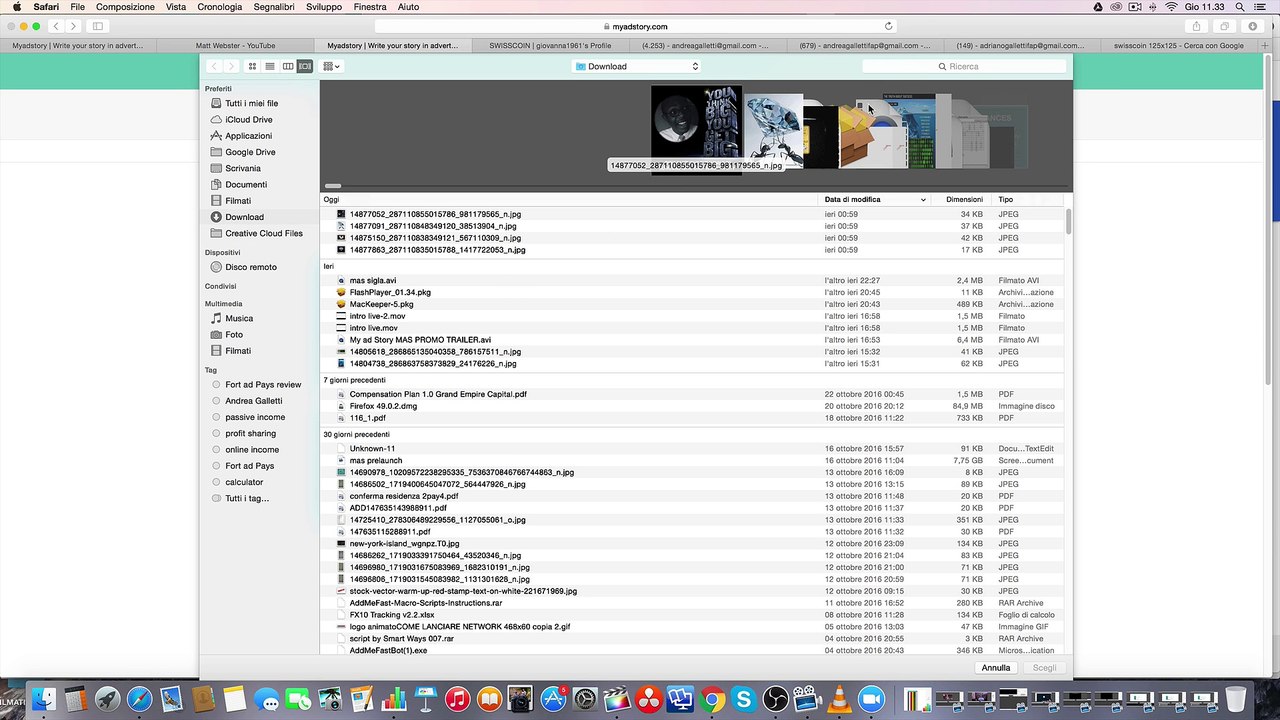Select file intro live-2.mov
The height and width of the screenshot is (720, 1280).
[377, 316]
